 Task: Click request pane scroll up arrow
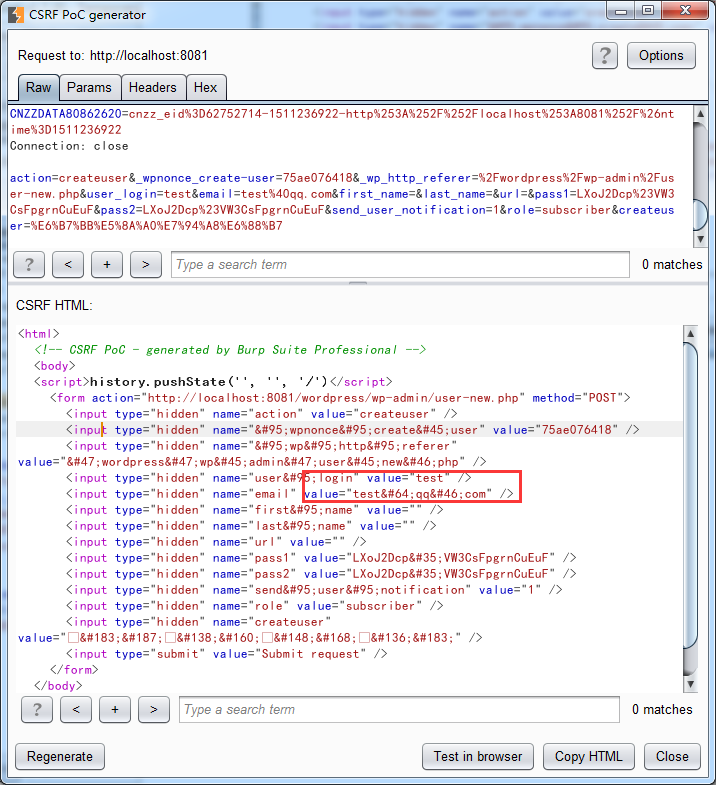[700, 114]
